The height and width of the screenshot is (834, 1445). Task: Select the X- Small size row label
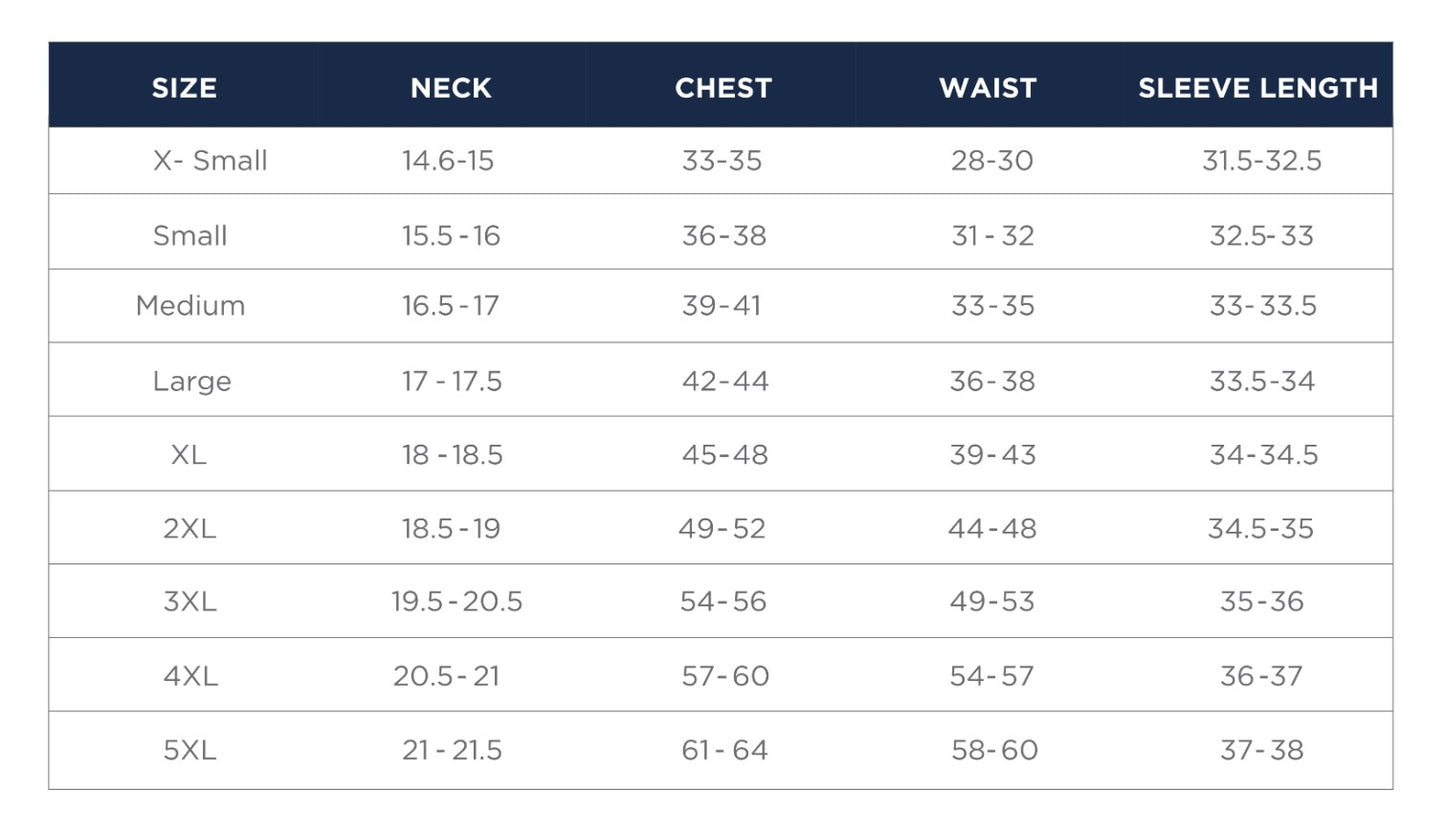tap(210, 161)
